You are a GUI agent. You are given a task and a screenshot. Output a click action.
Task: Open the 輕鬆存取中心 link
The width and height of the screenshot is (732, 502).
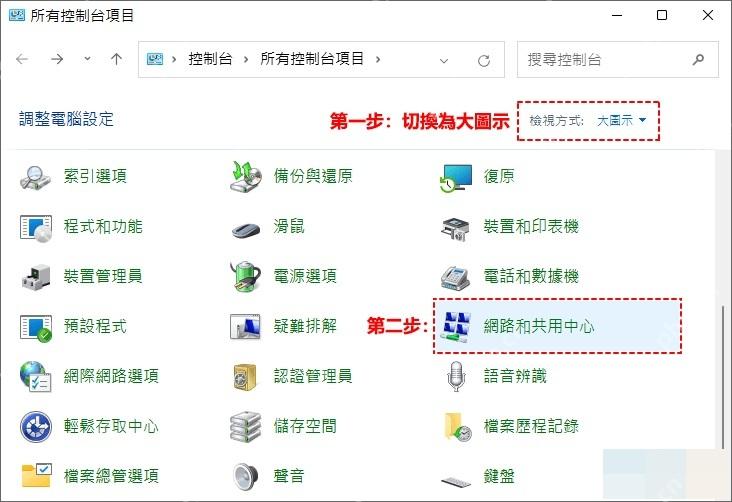click(x=111, y=426)
